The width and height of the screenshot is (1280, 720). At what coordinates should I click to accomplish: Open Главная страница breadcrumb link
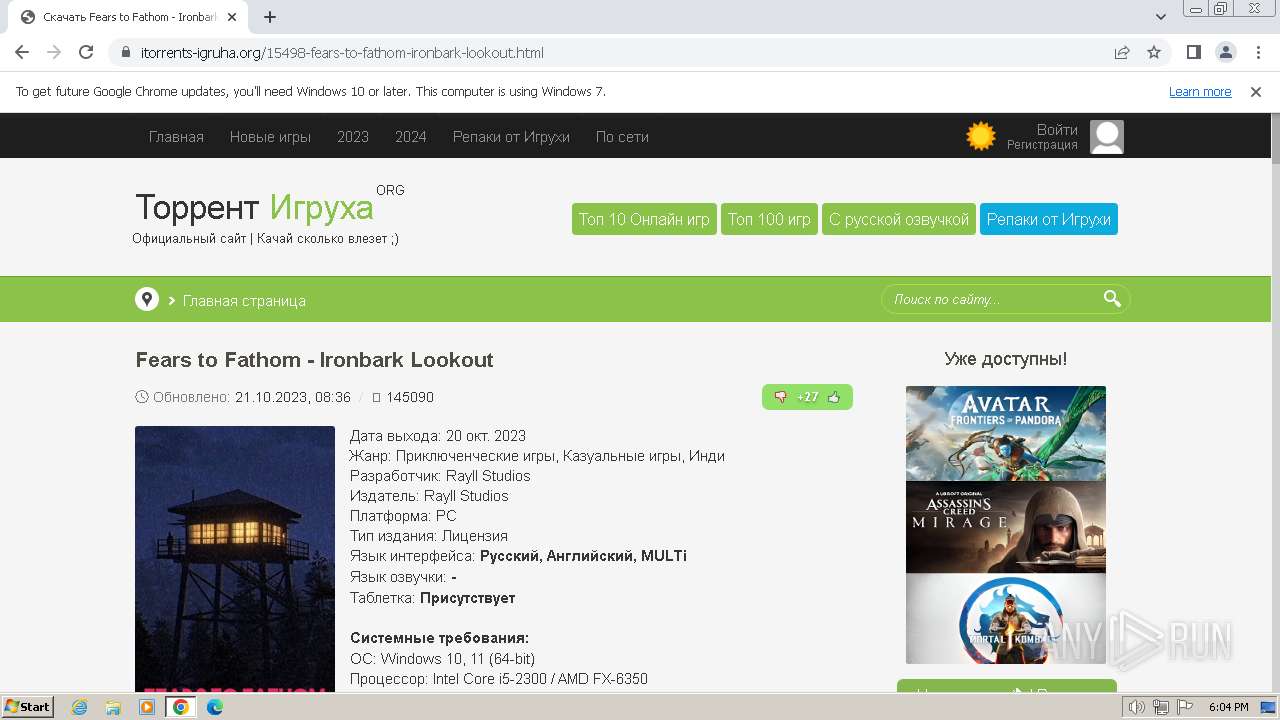coord(244,301)
